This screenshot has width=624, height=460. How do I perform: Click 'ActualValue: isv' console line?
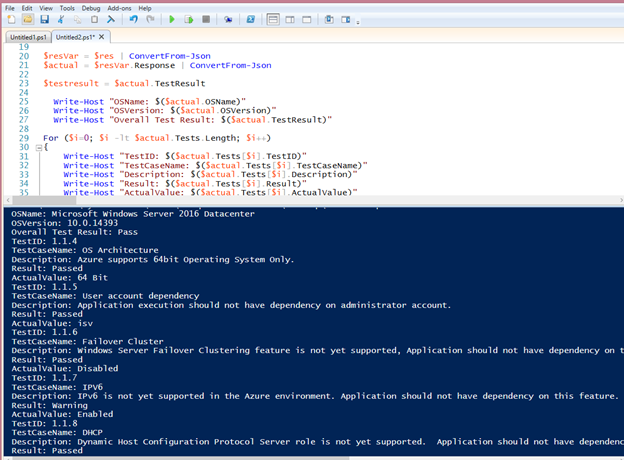52,324
